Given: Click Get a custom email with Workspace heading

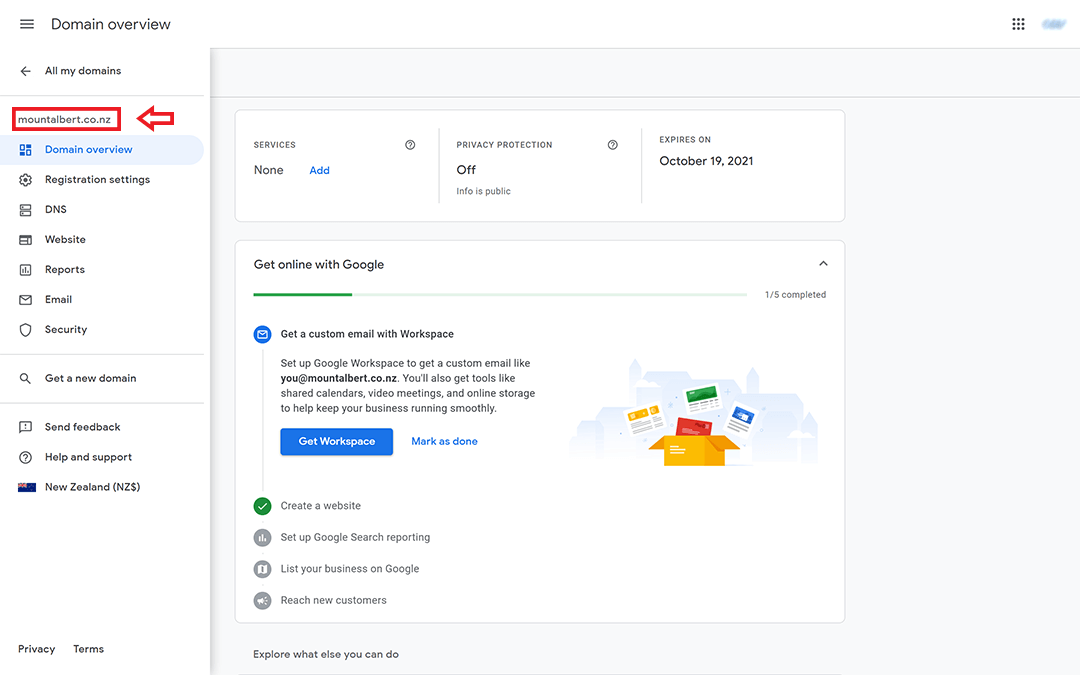Looking at the screenshot, I should pos(367,334).
